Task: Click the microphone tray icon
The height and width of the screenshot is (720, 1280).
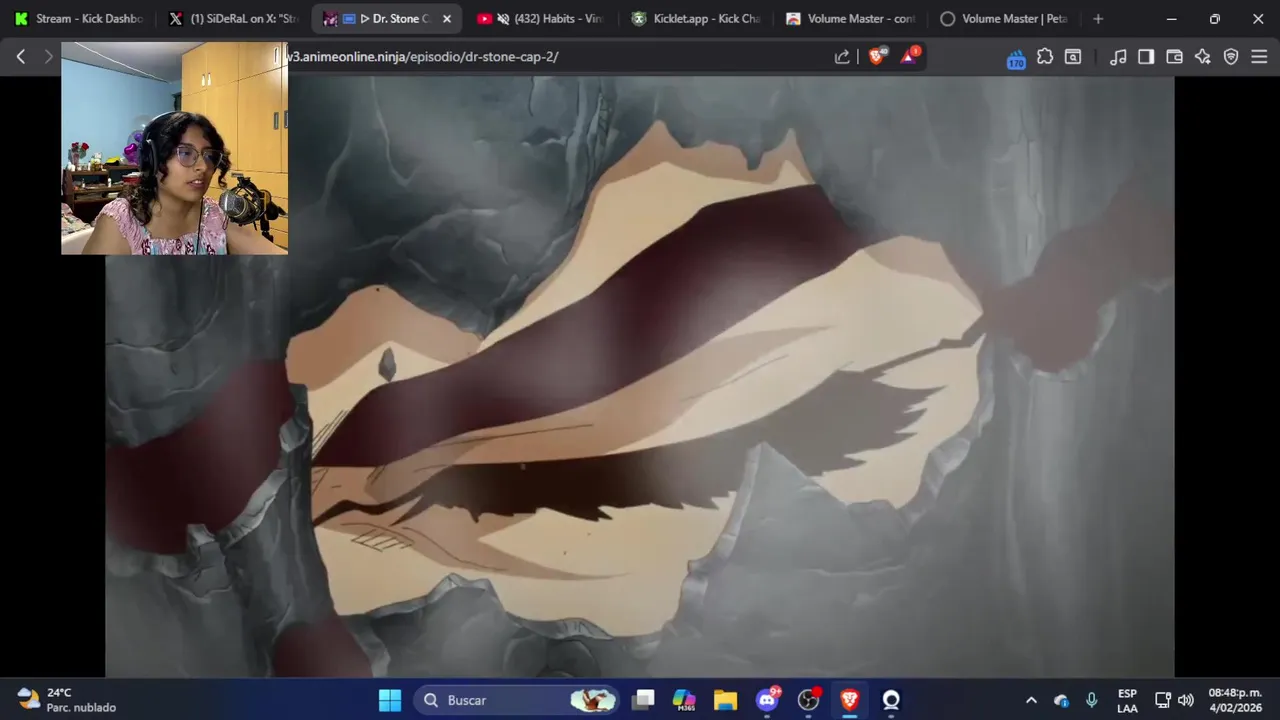Action: pyautogui.click(x=1091, y=700)
